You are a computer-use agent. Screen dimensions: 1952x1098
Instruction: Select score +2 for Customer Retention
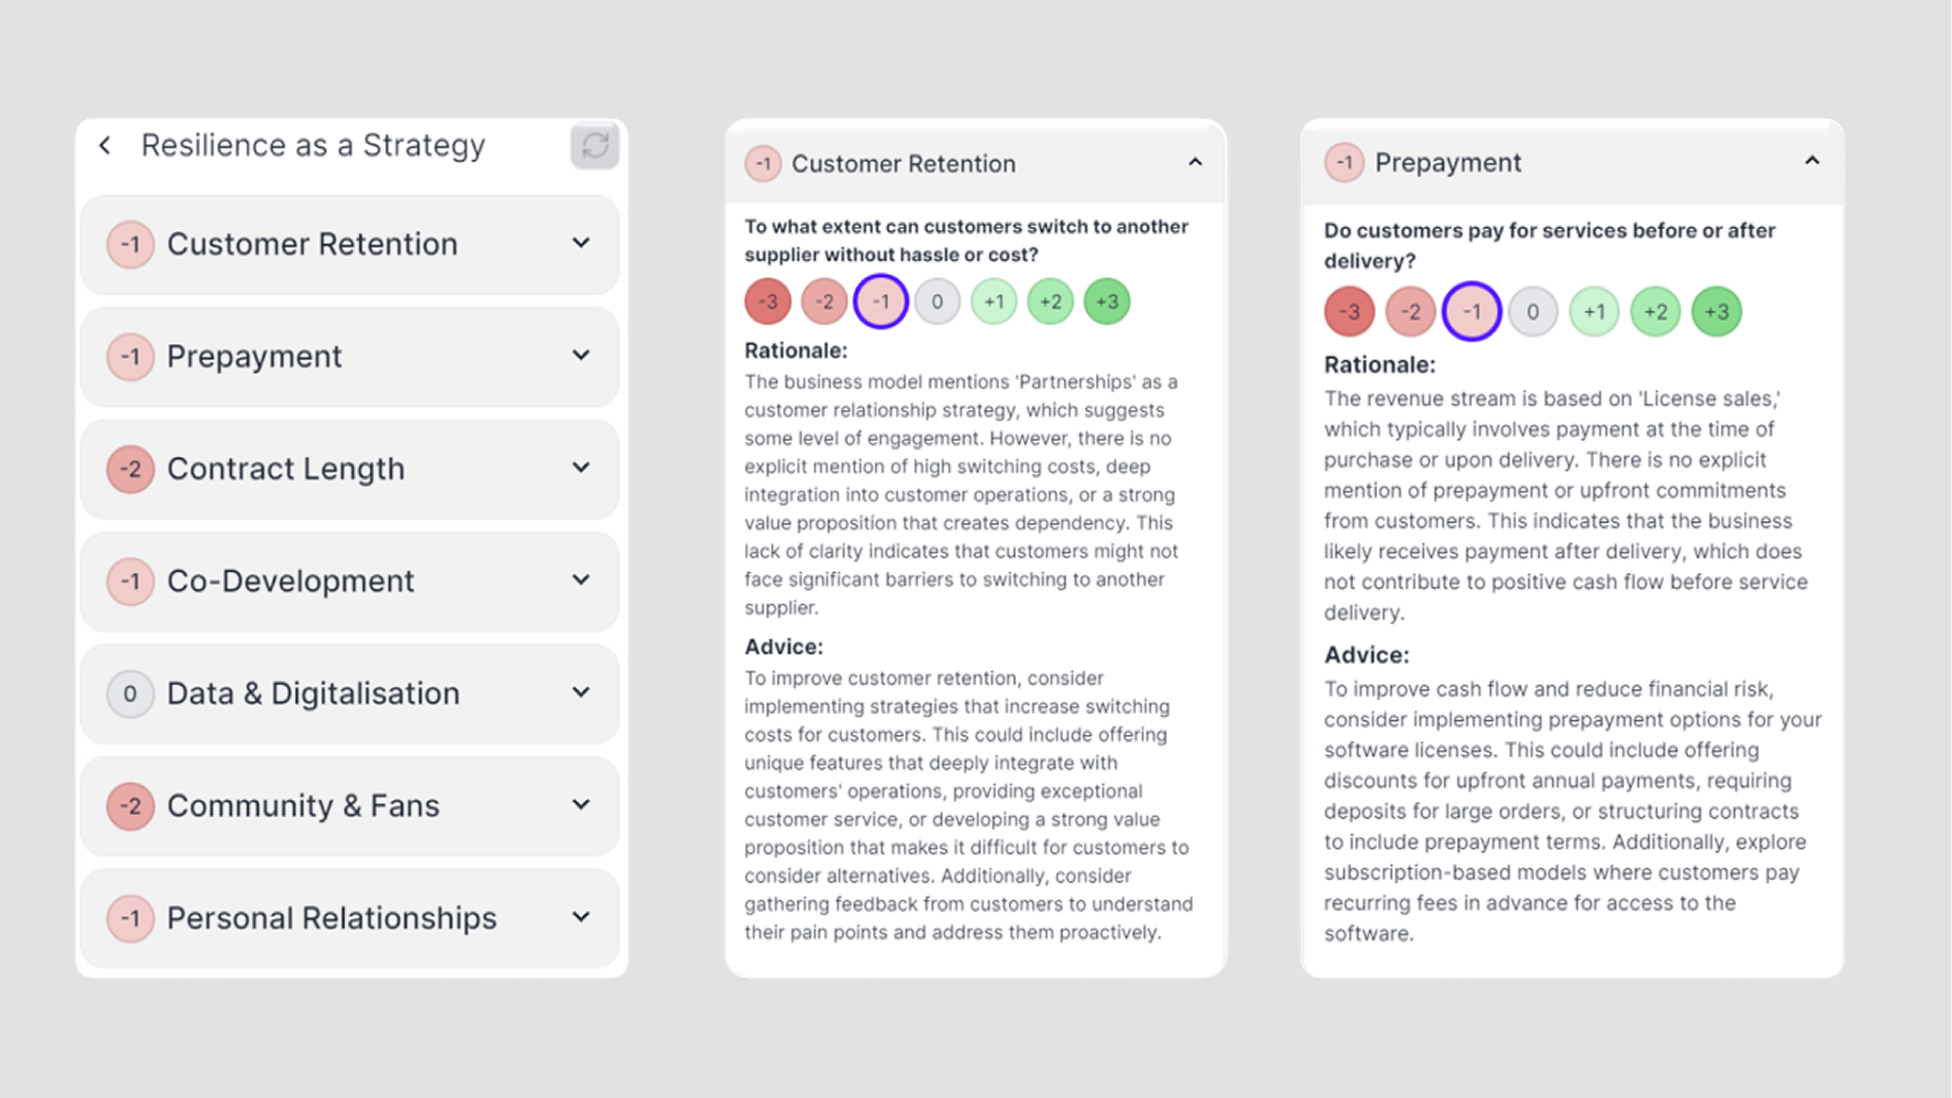[x=1050, y=302]
